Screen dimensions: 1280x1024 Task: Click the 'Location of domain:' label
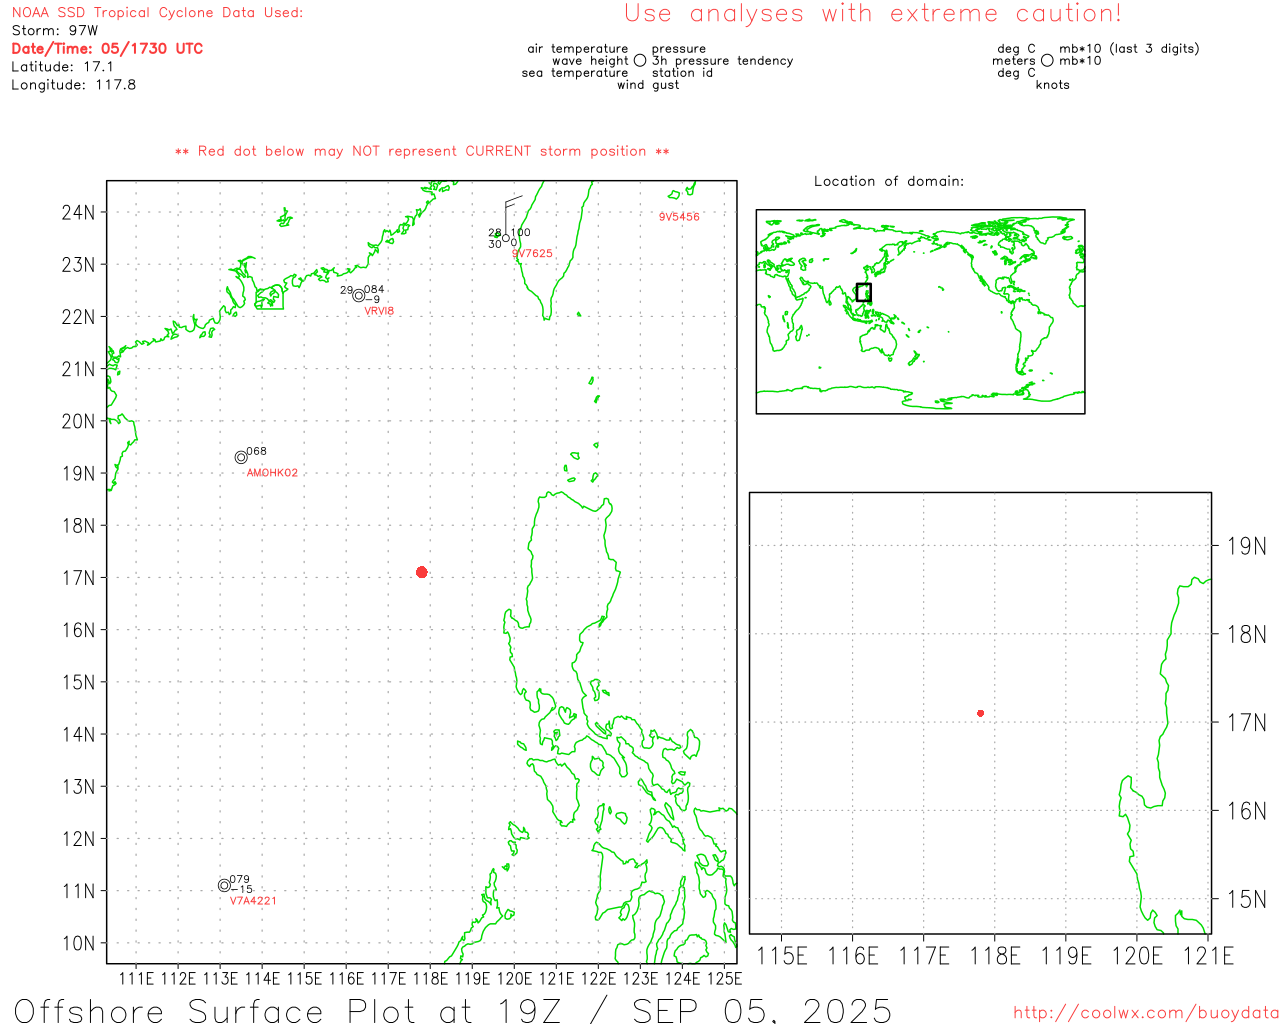[x=889, y=181]
